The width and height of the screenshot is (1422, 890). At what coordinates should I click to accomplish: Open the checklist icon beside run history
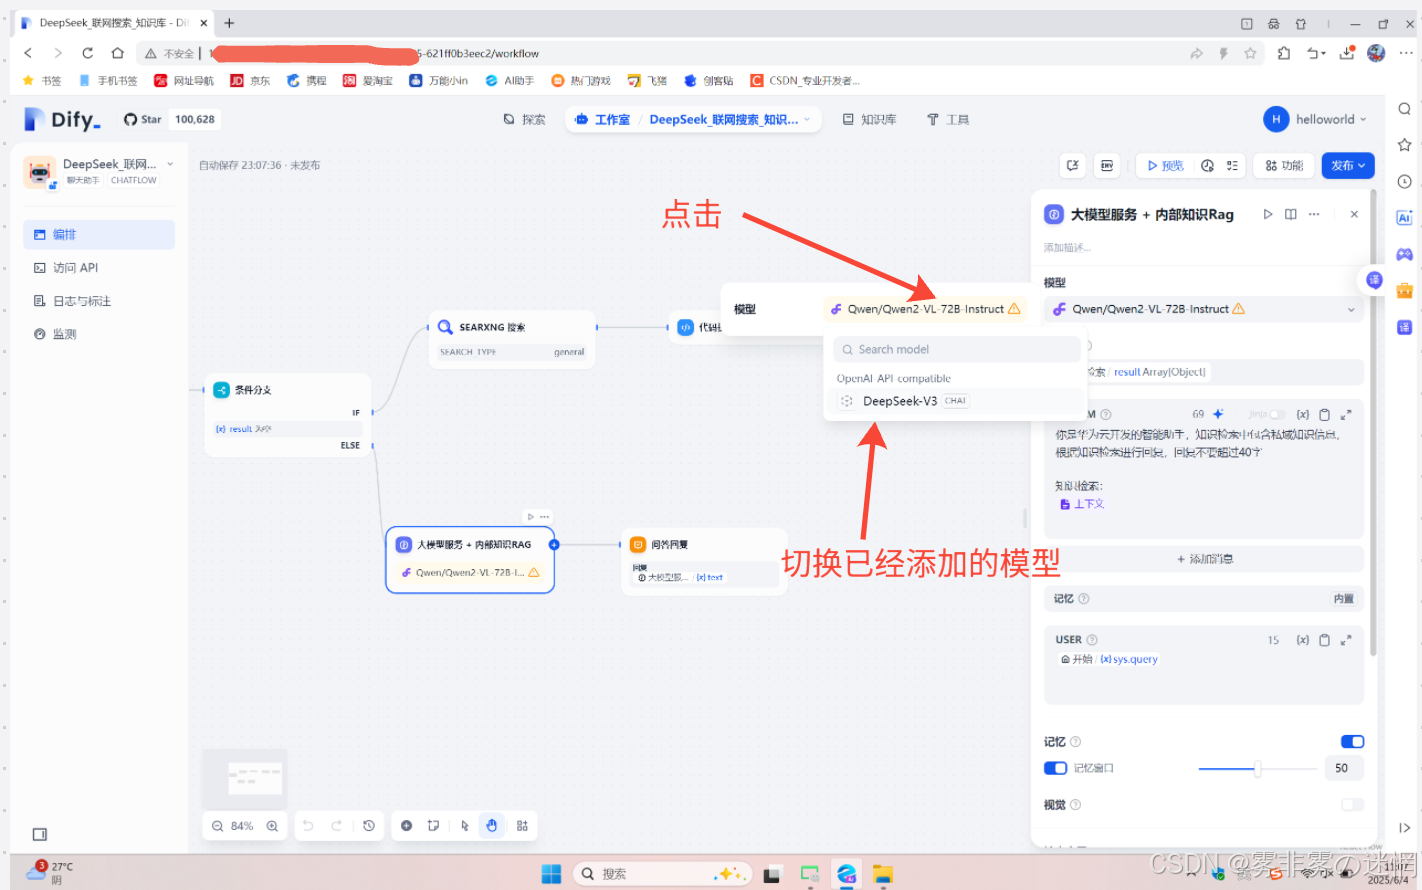tap(1232, 166)
